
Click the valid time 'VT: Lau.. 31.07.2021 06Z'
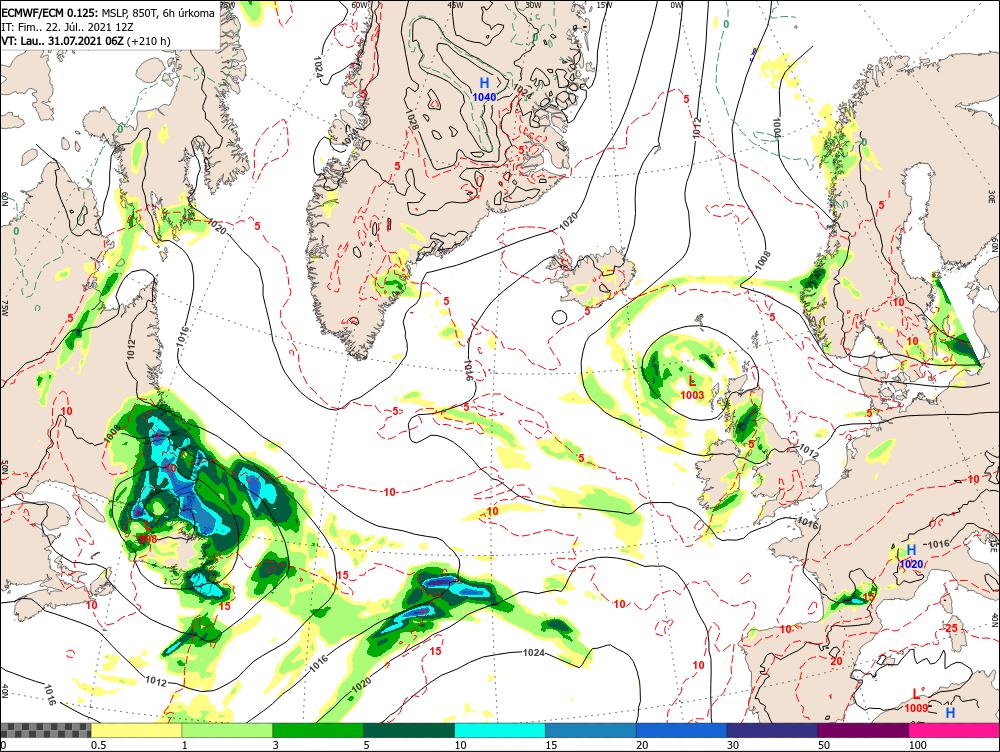point(62,41)
